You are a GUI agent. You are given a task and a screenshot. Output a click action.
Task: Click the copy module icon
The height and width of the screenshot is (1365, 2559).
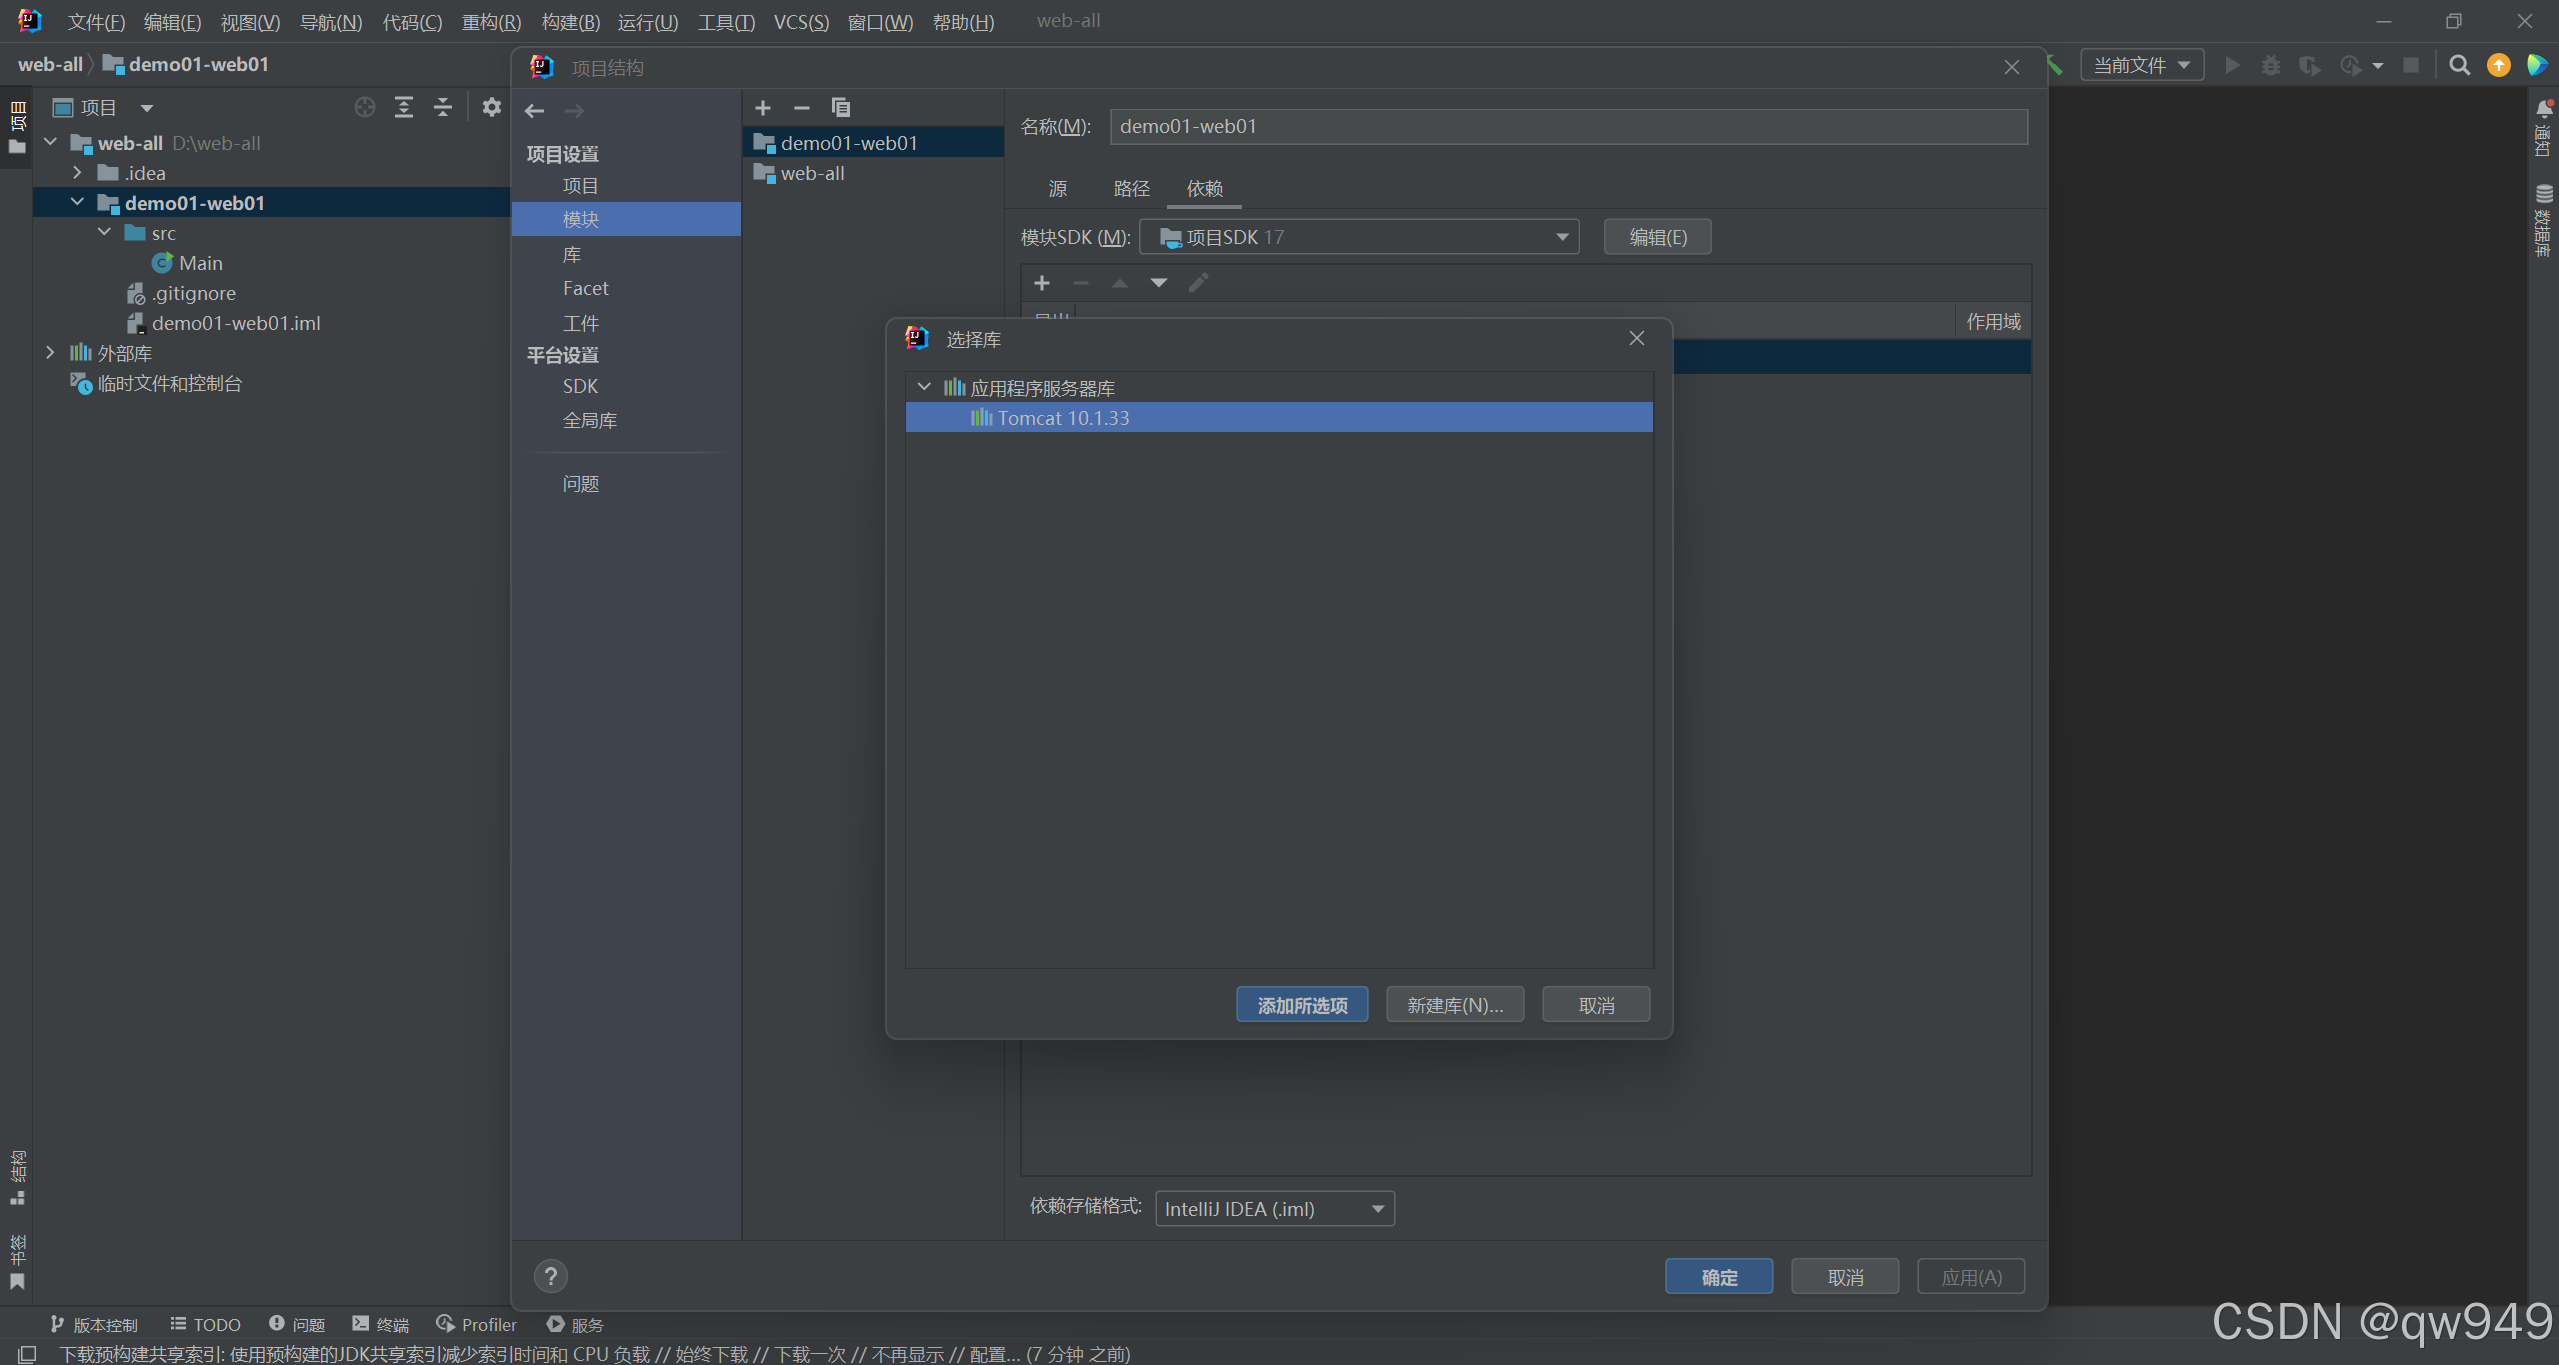point(840,108)
